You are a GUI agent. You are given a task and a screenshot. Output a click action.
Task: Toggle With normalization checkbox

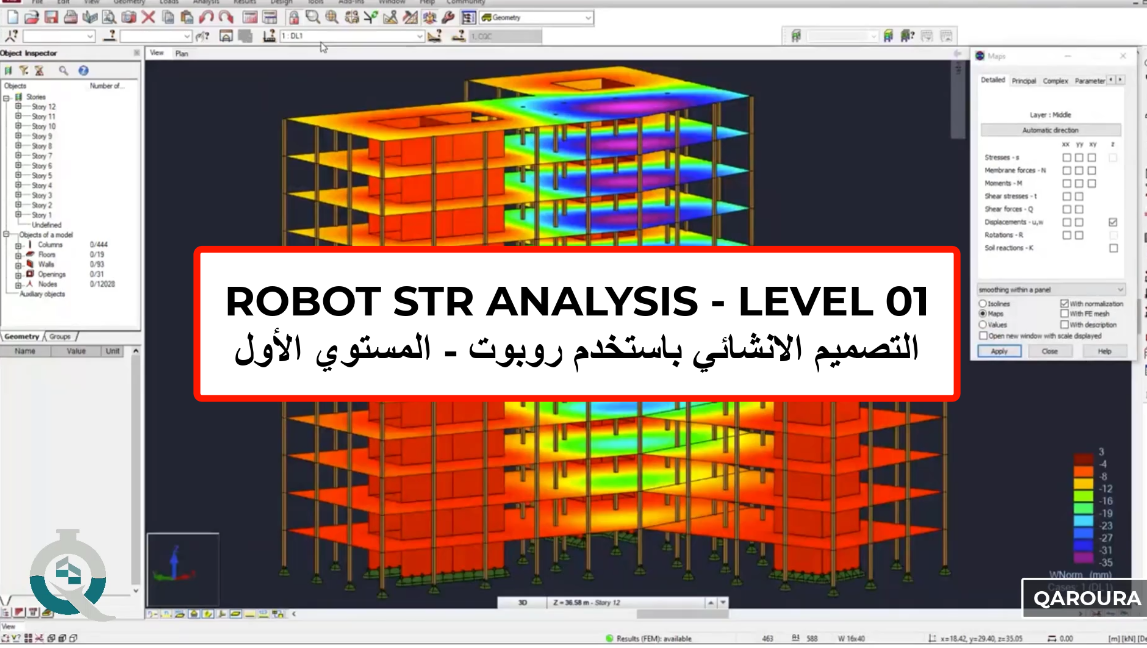(1064, 304)
